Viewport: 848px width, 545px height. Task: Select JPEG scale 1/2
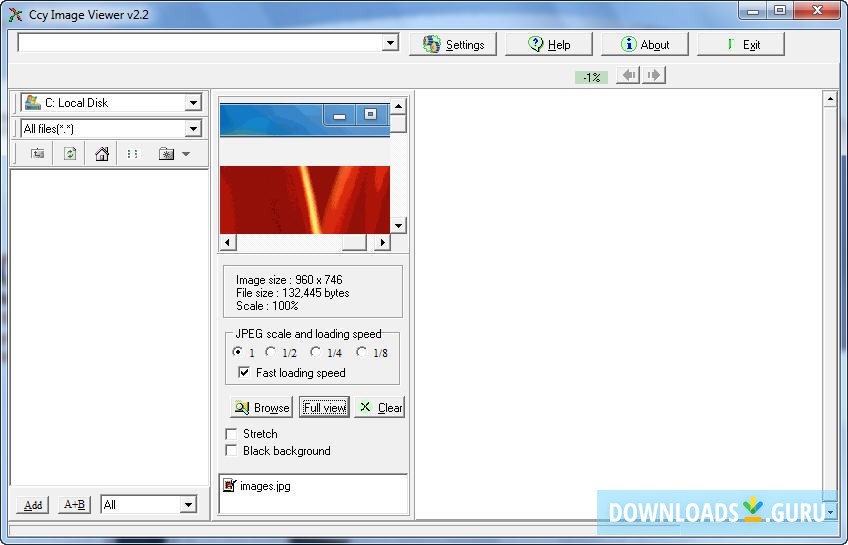tap(270, 352)
